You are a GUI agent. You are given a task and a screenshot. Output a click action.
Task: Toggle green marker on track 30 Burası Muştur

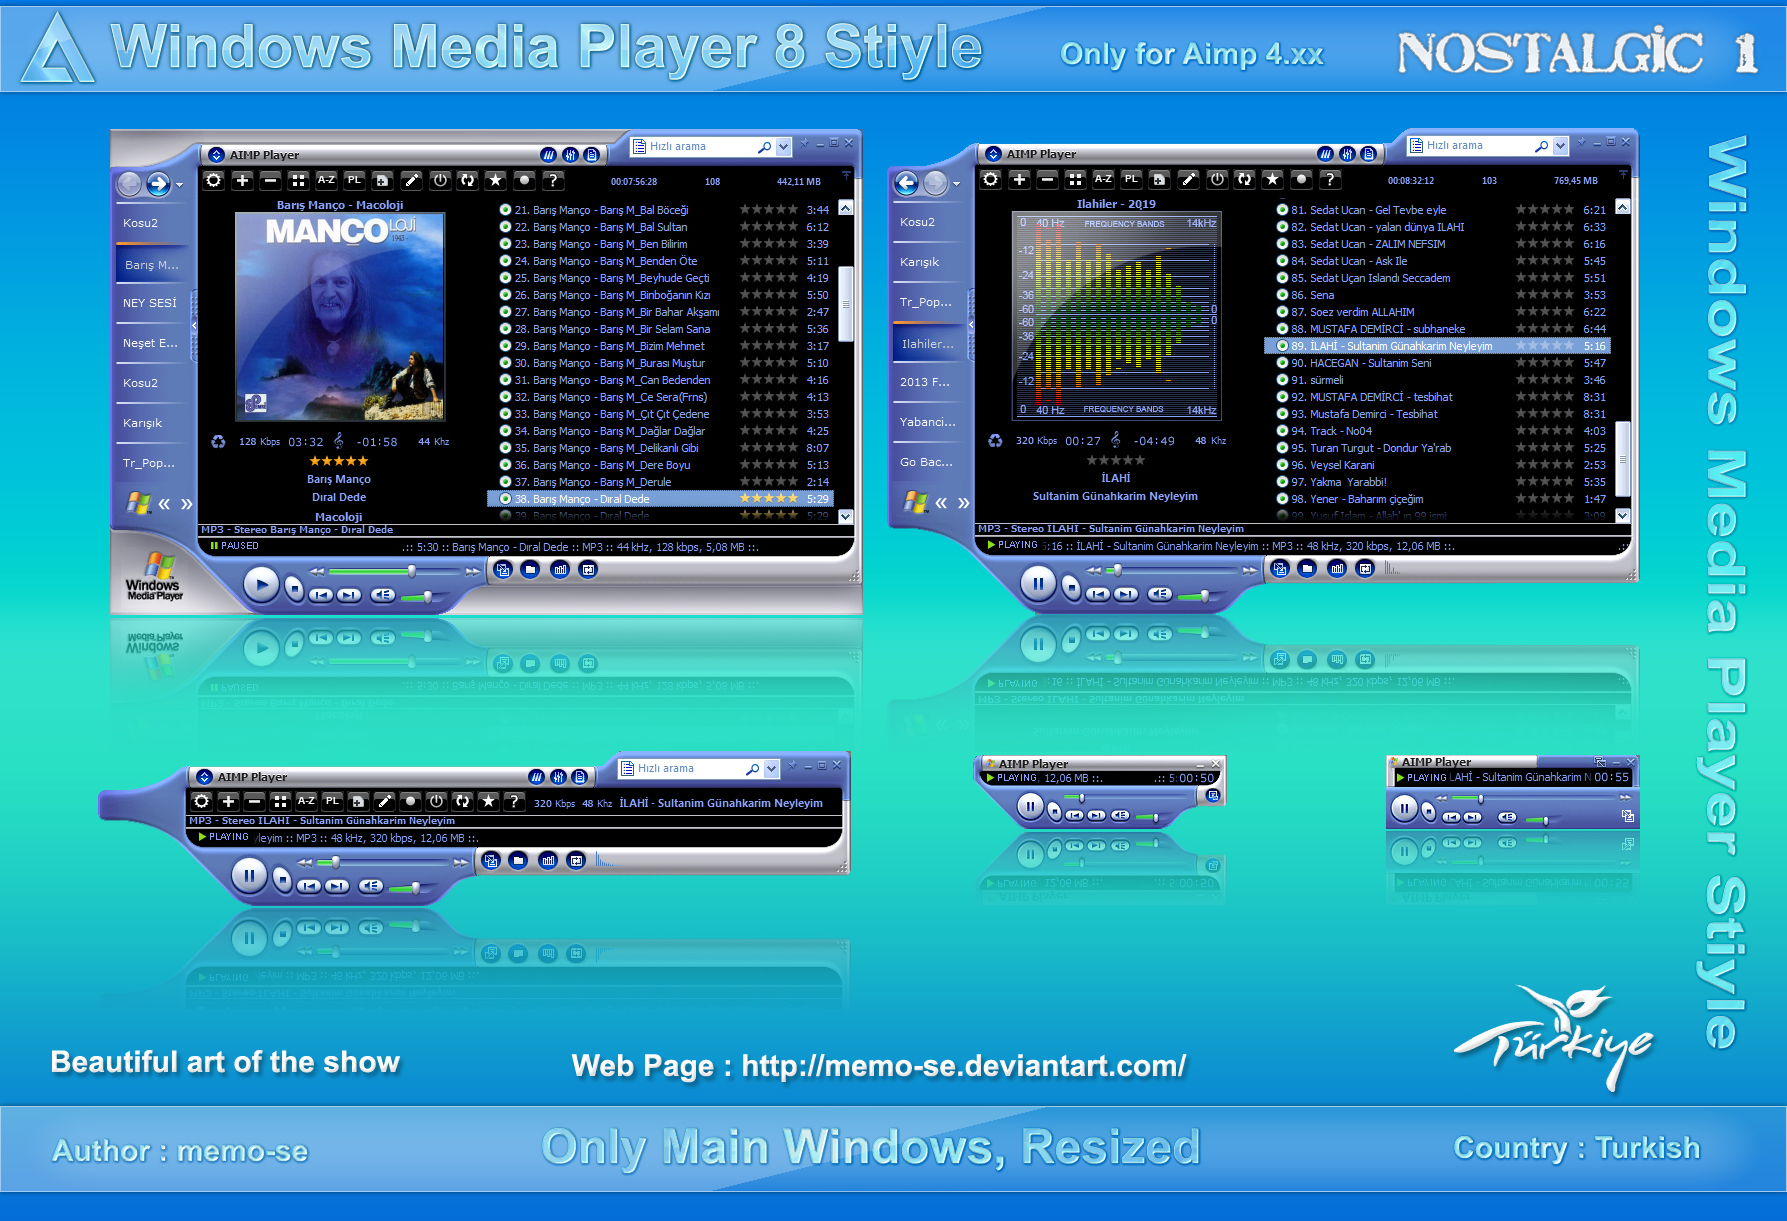(505, 363)
